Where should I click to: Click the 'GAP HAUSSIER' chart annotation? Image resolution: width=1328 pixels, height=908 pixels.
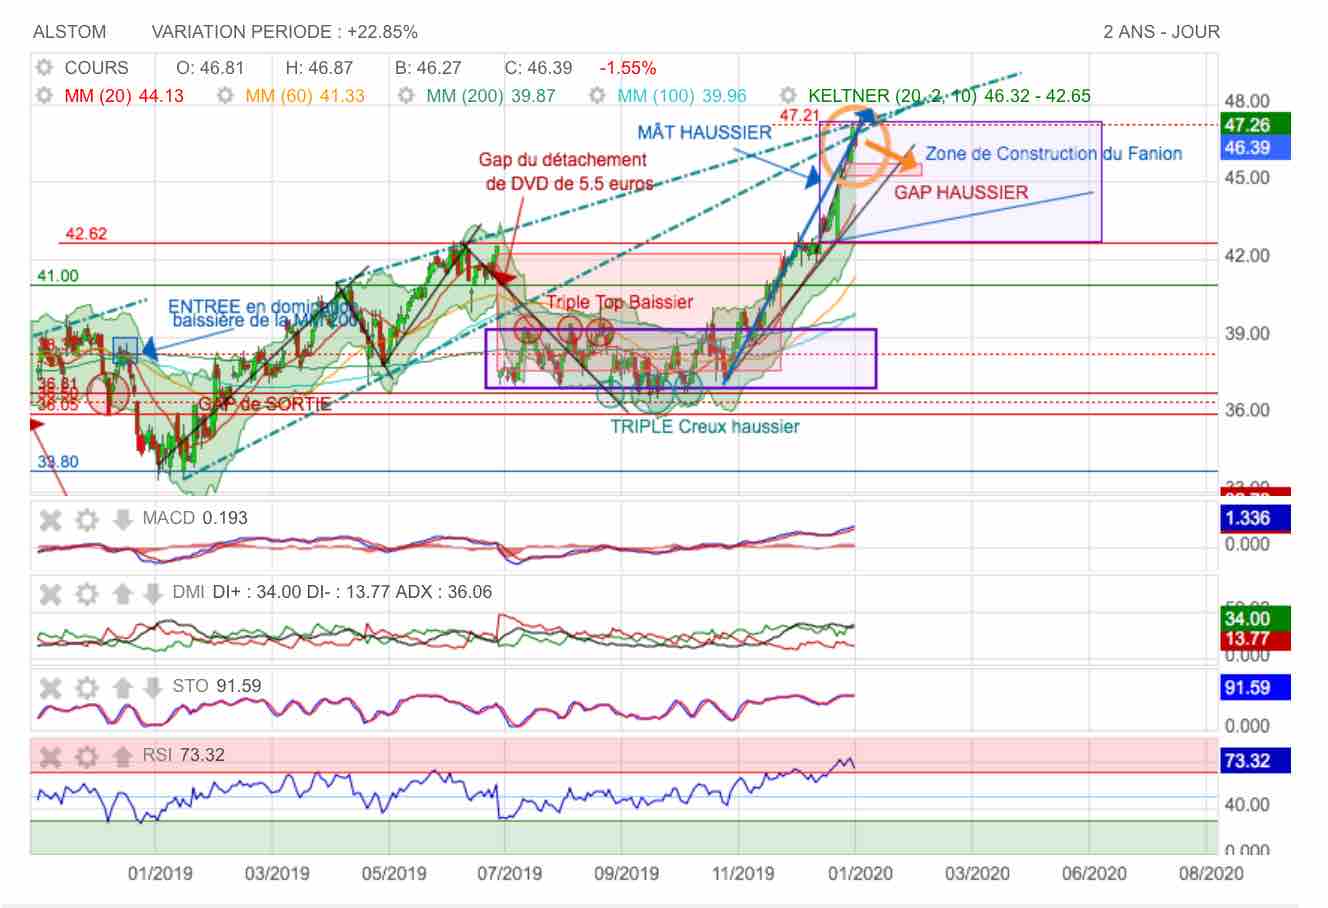[x=961, y=192]
